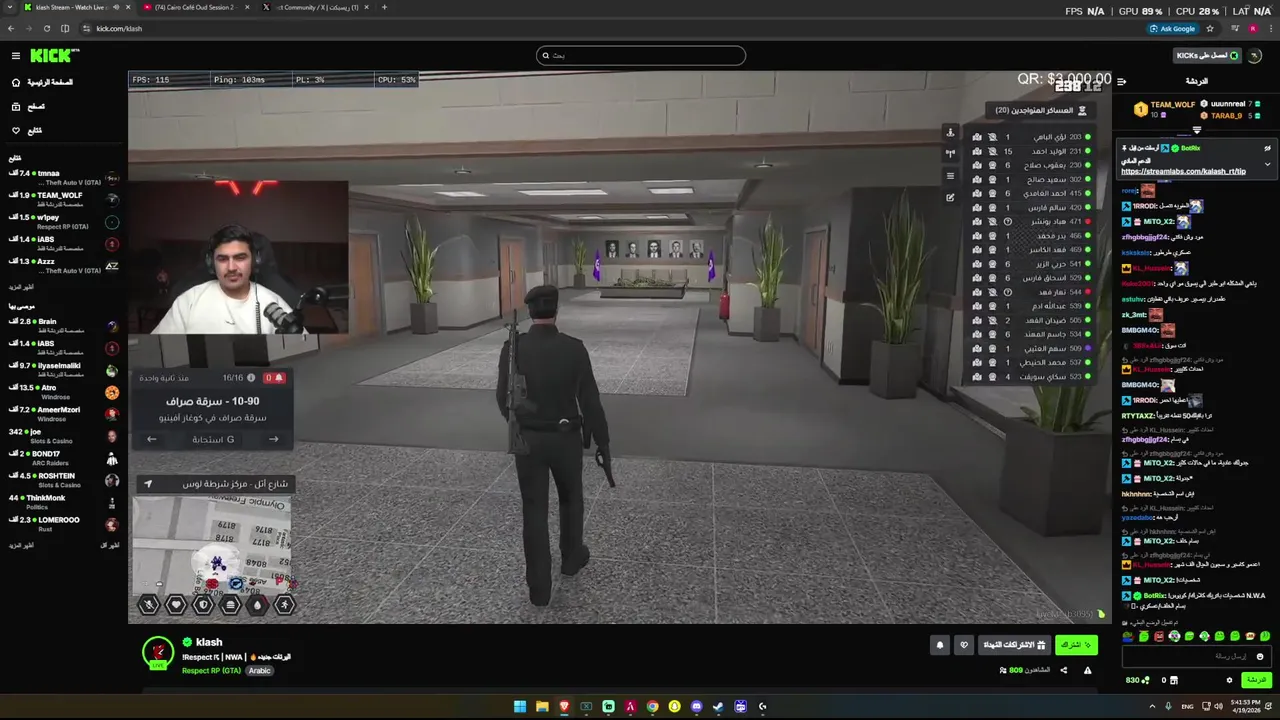Expand the pinned BotRix message chevron

(x=1267, y=164)
